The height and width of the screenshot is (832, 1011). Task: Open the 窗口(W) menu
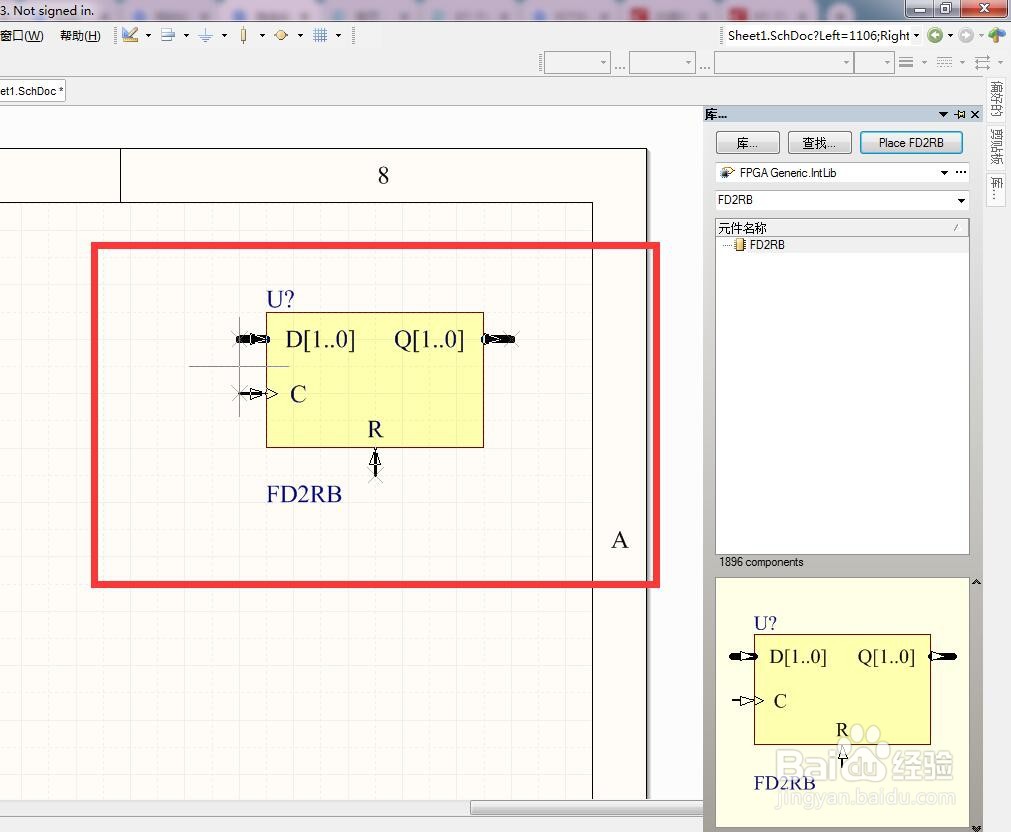[x=22, y=35]
